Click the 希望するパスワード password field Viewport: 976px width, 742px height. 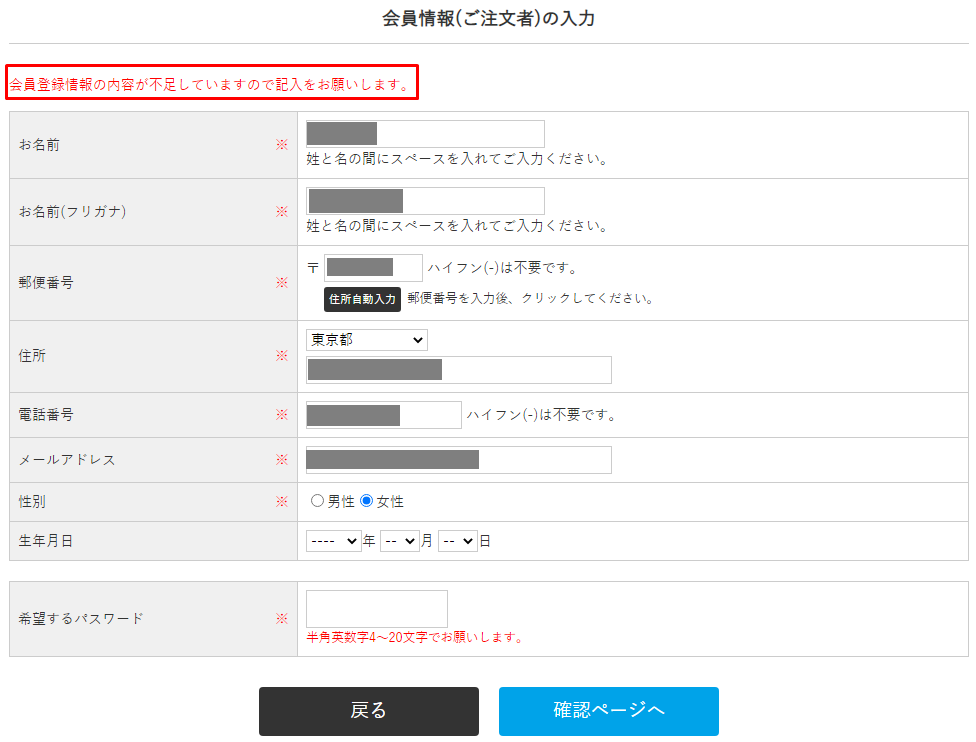(x=376, y=608)
